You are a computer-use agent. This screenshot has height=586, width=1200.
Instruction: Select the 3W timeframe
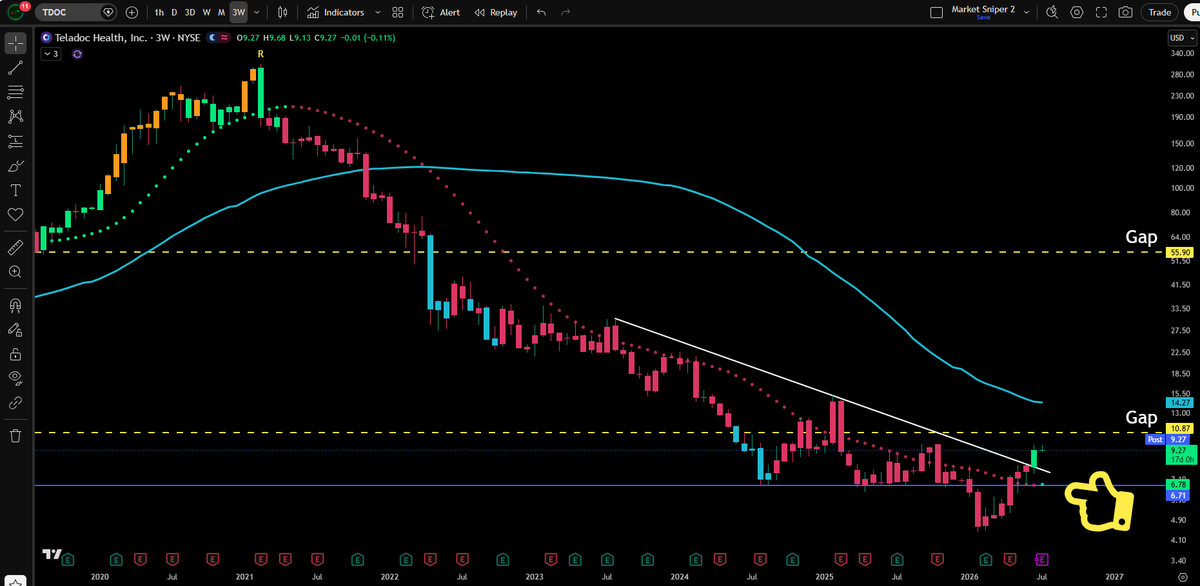pos(238,12)
